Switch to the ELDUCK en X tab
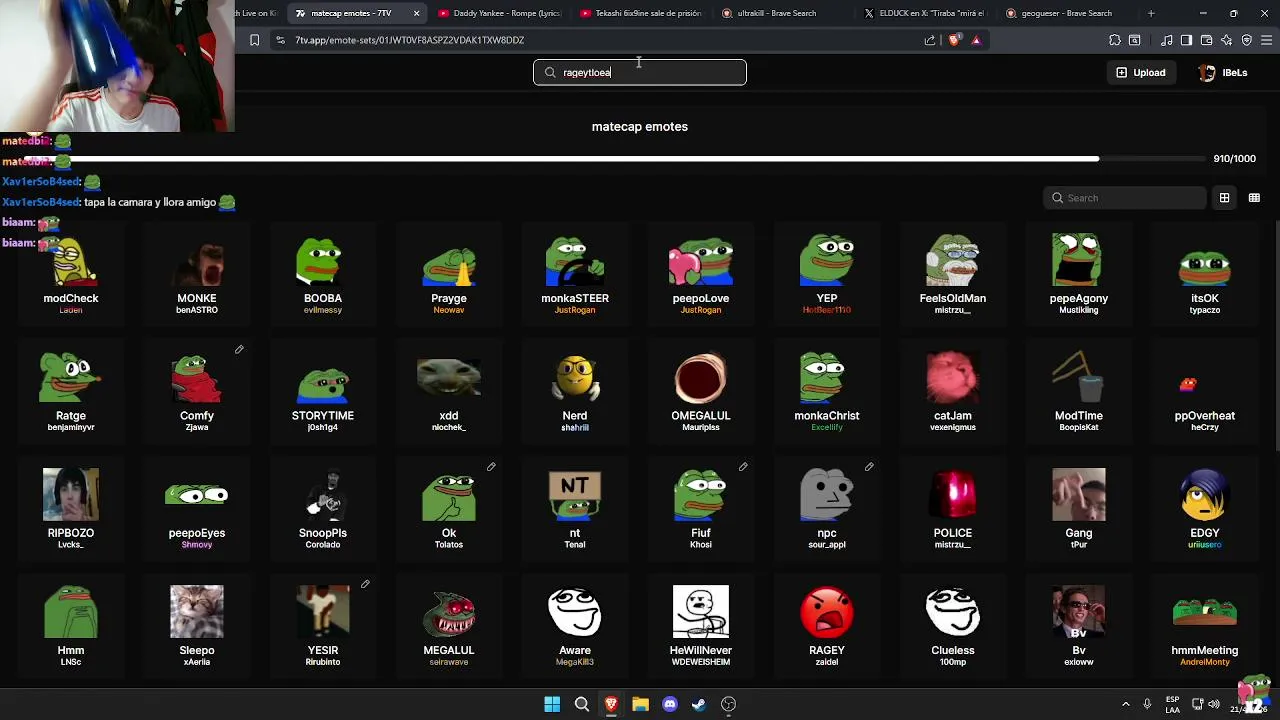The height and width of the screenshot is (720, 1280). click(x=926, y=13)
